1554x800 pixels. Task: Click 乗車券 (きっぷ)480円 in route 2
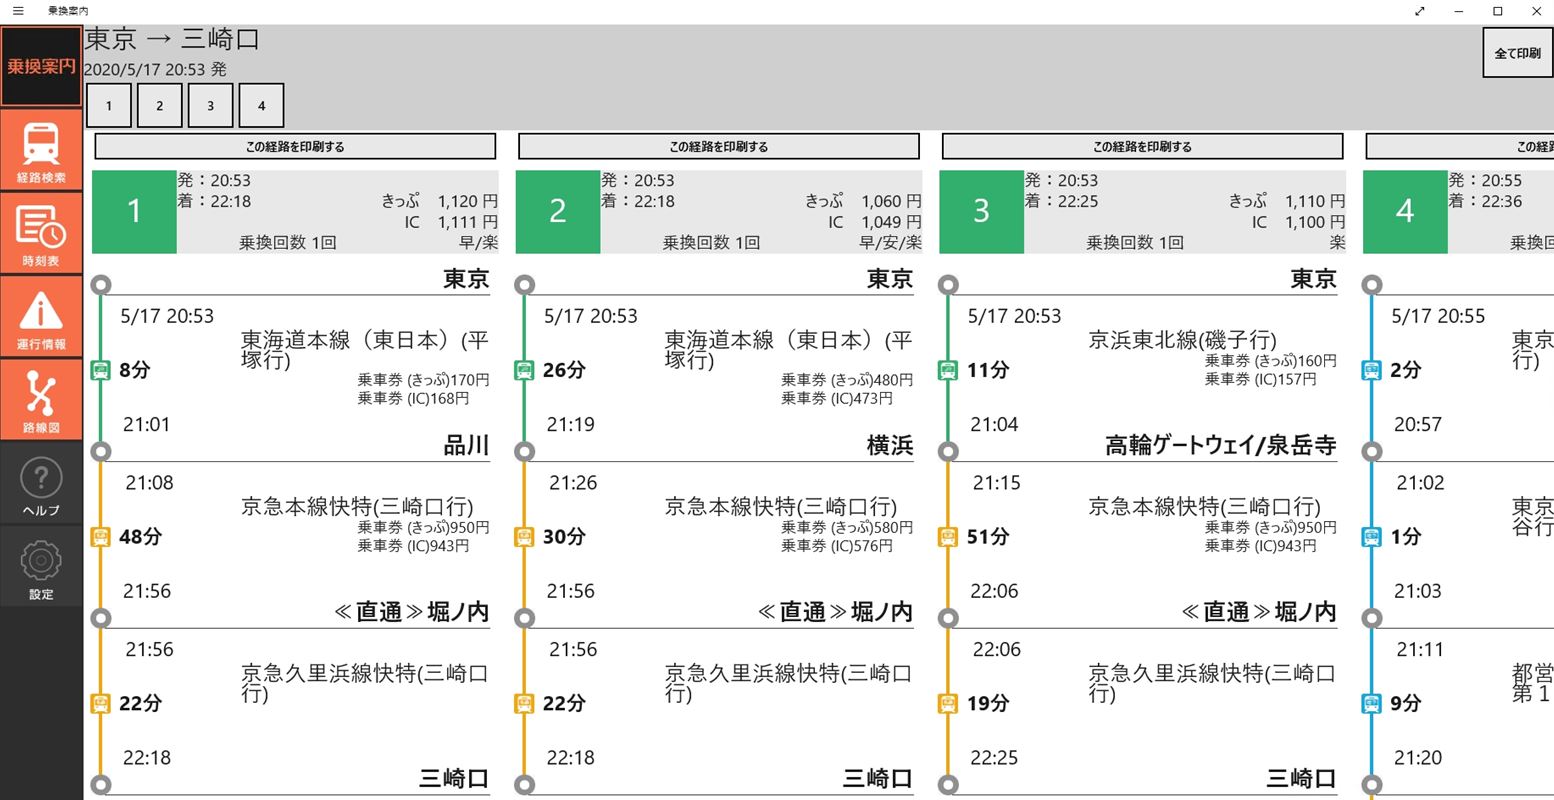click(847, 380)
